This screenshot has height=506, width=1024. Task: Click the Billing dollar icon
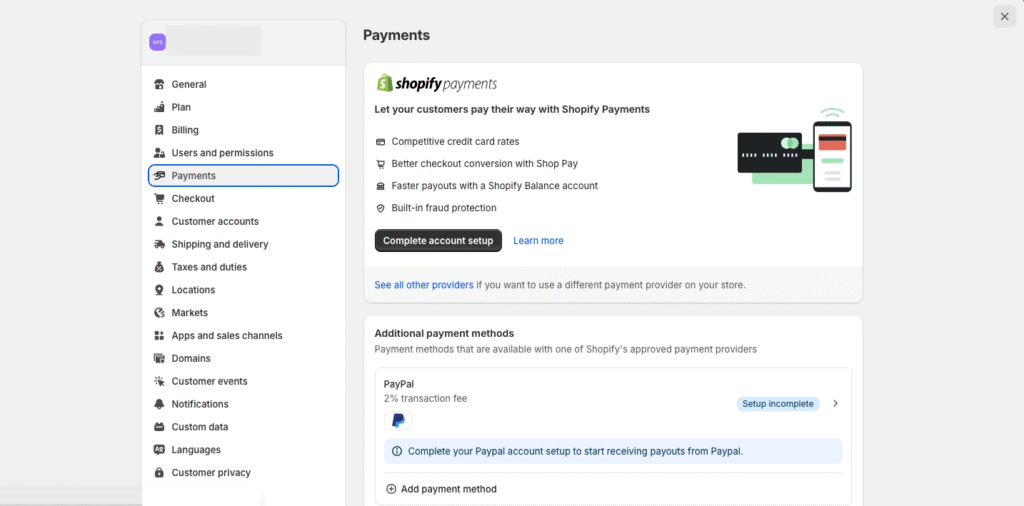click(159, 130)
